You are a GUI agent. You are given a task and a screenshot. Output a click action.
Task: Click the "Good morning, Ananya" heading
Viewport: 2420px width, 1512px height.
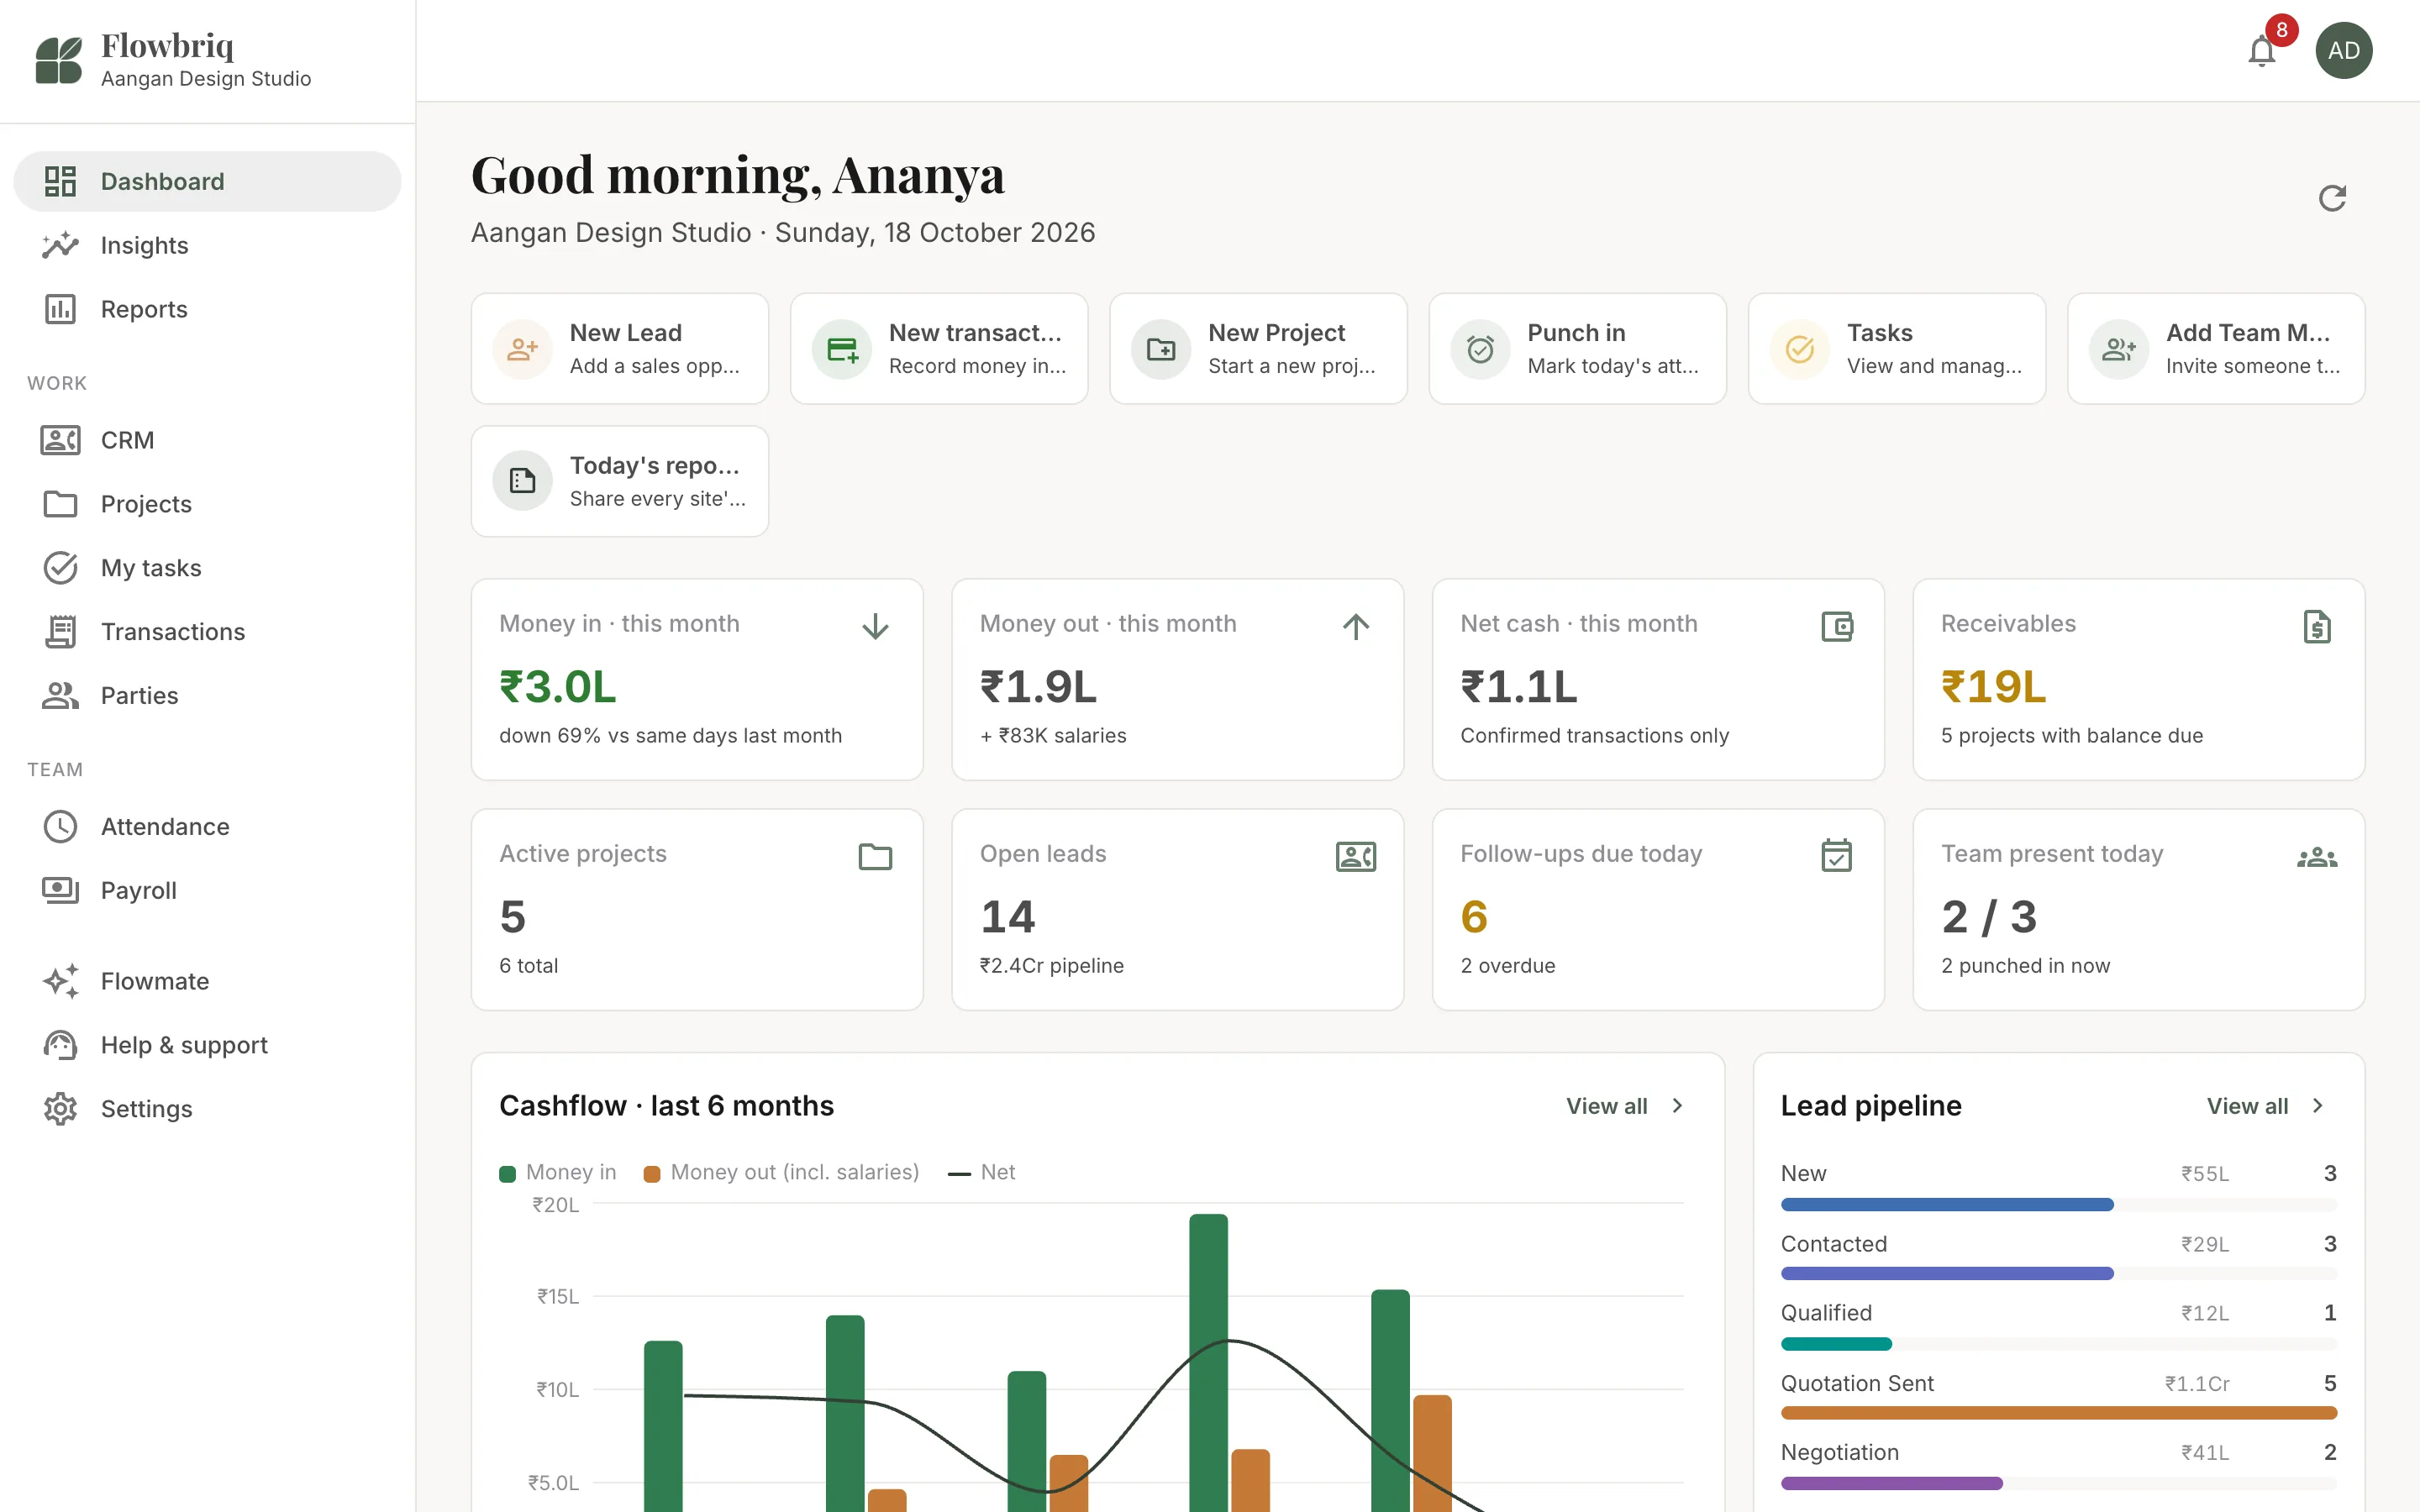pyautogui.click(x=738, y=174)
